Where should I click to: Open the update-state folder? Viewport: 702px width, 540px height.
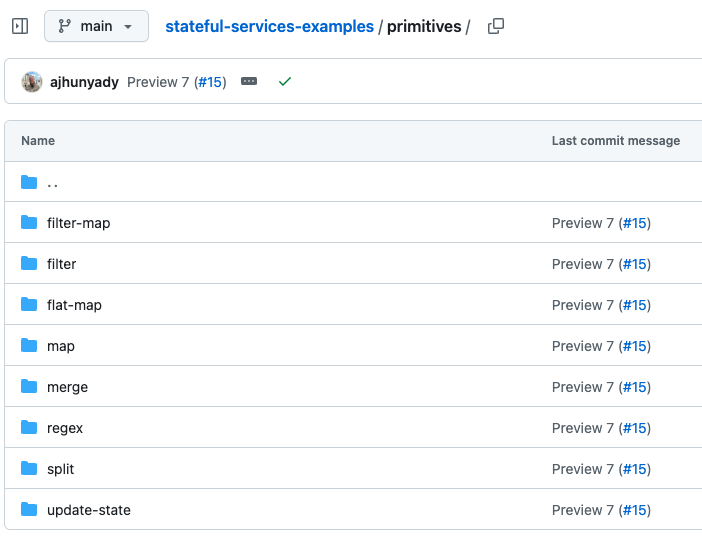click(89, 510)
